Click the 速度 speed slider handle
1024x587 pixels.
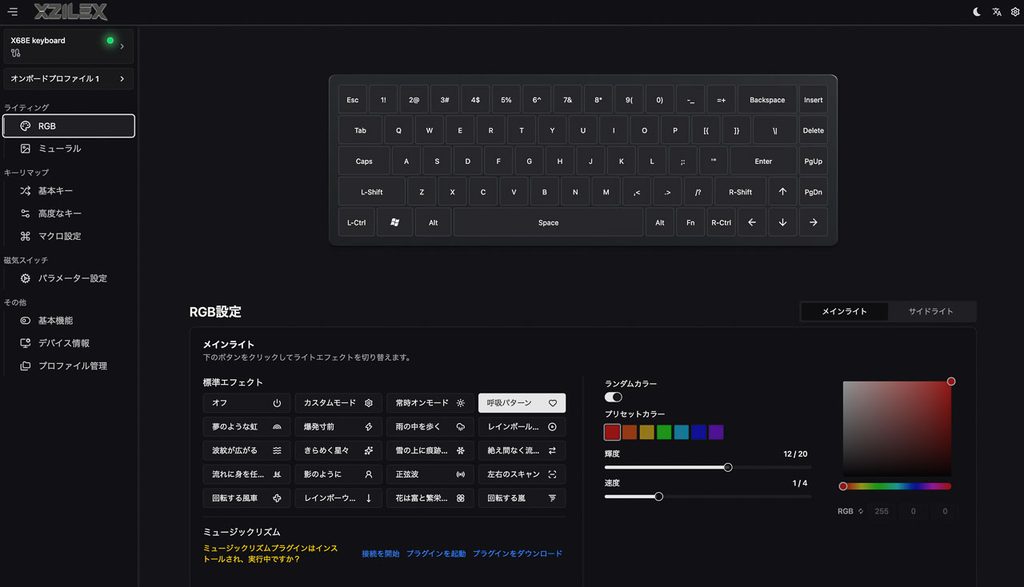(x=659, y=497)
